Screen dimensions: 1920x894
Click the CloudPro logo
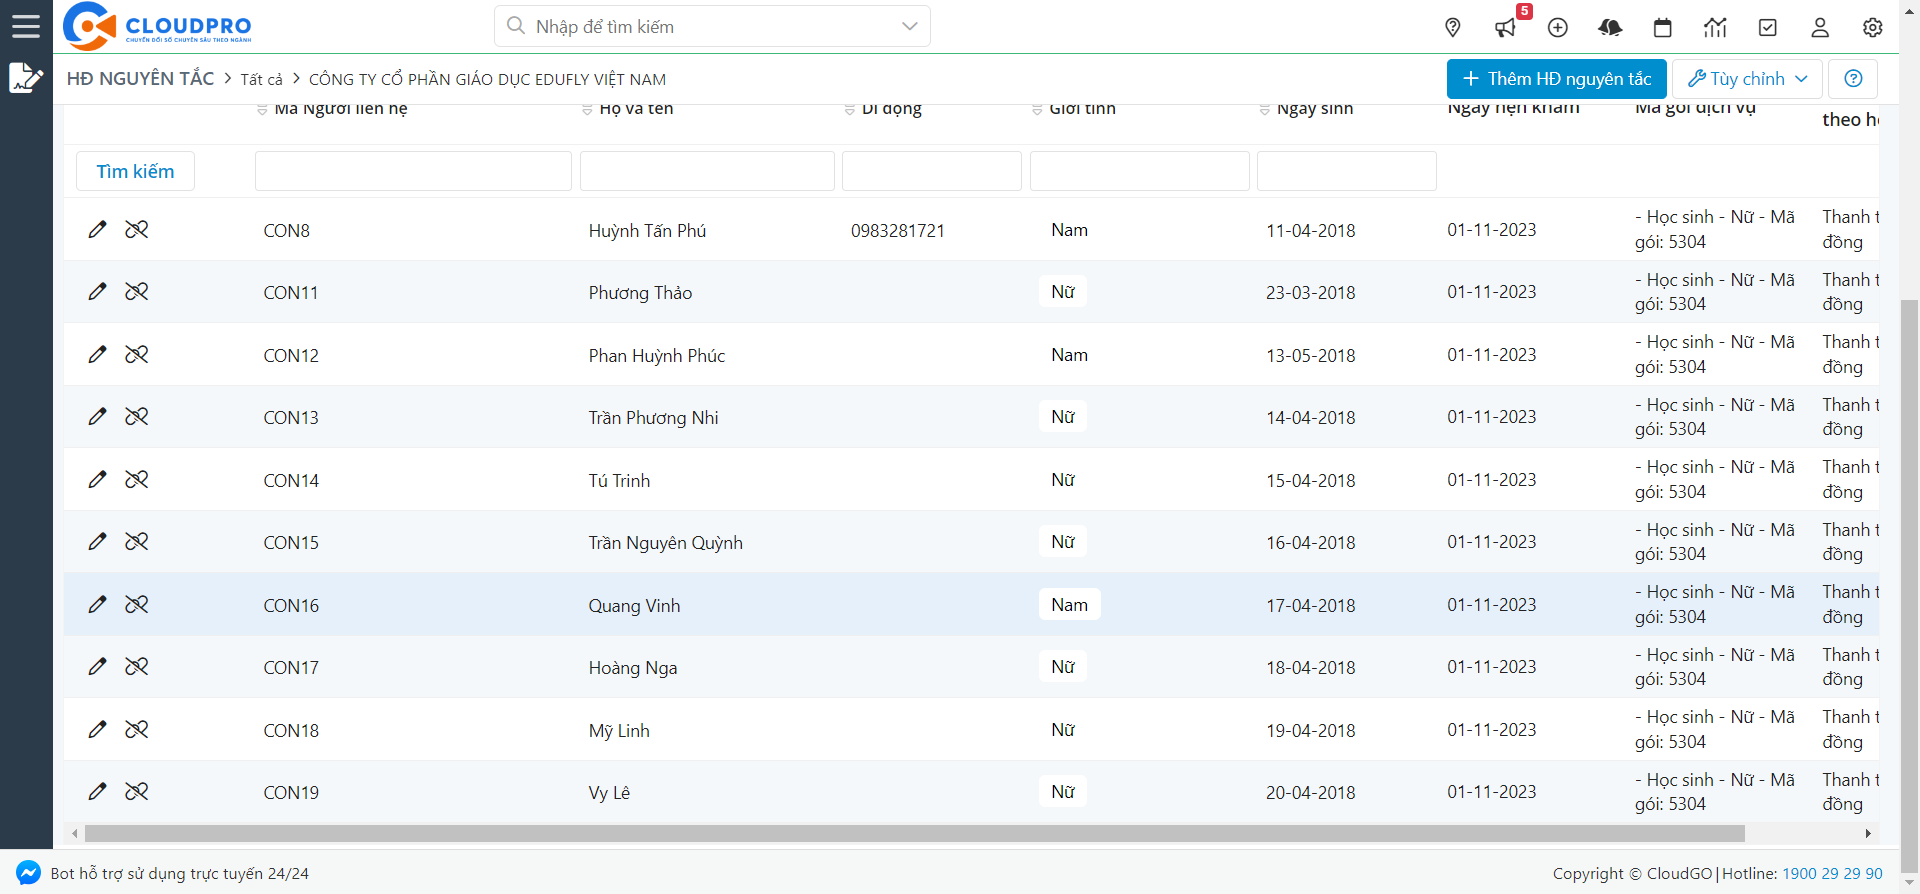click(157, 27)
